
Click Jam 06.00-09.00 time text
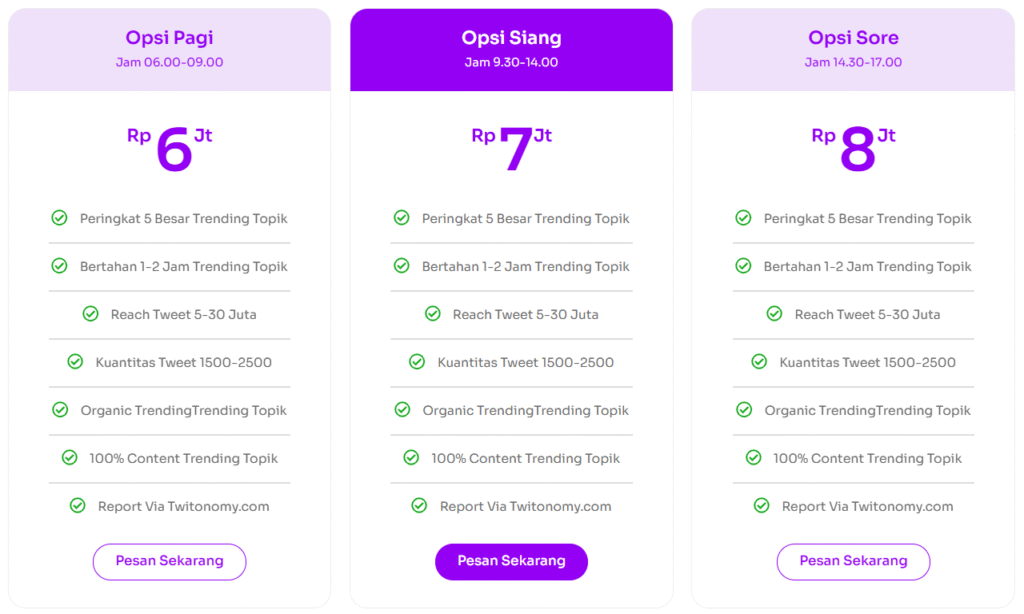pyautogui.click(x=169, y=63)
